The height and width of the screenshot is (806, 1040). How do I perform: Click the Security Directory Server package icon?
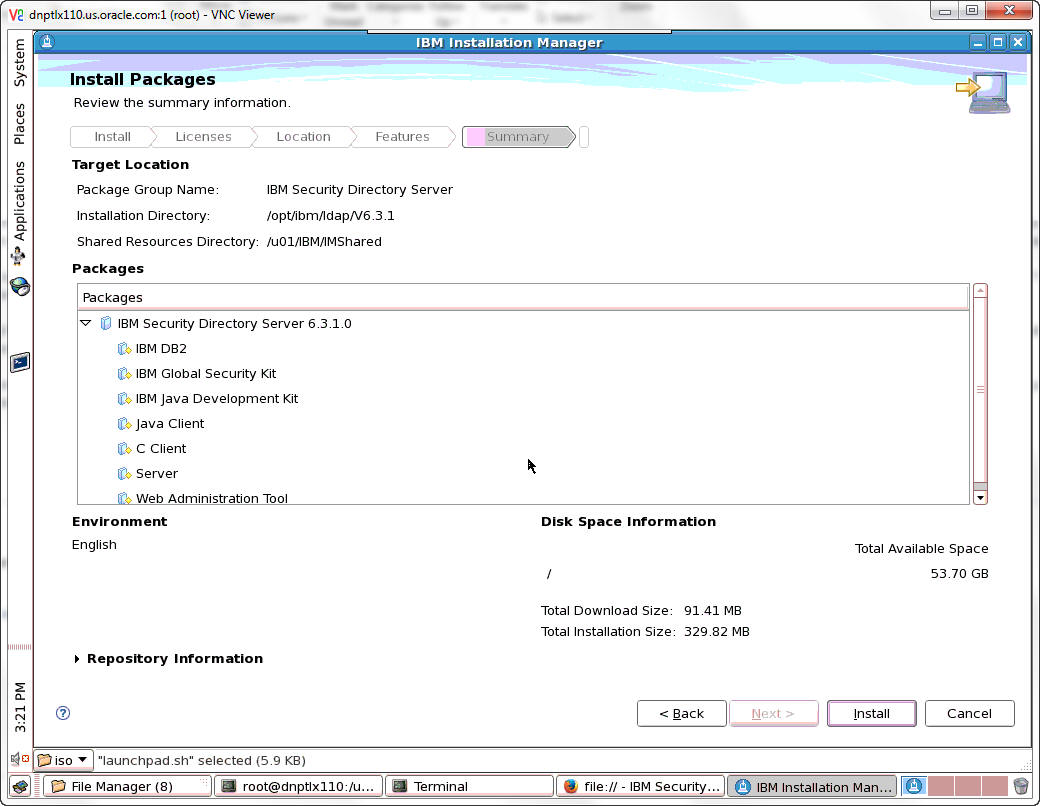pyautogui.click(x=105, y=323)
